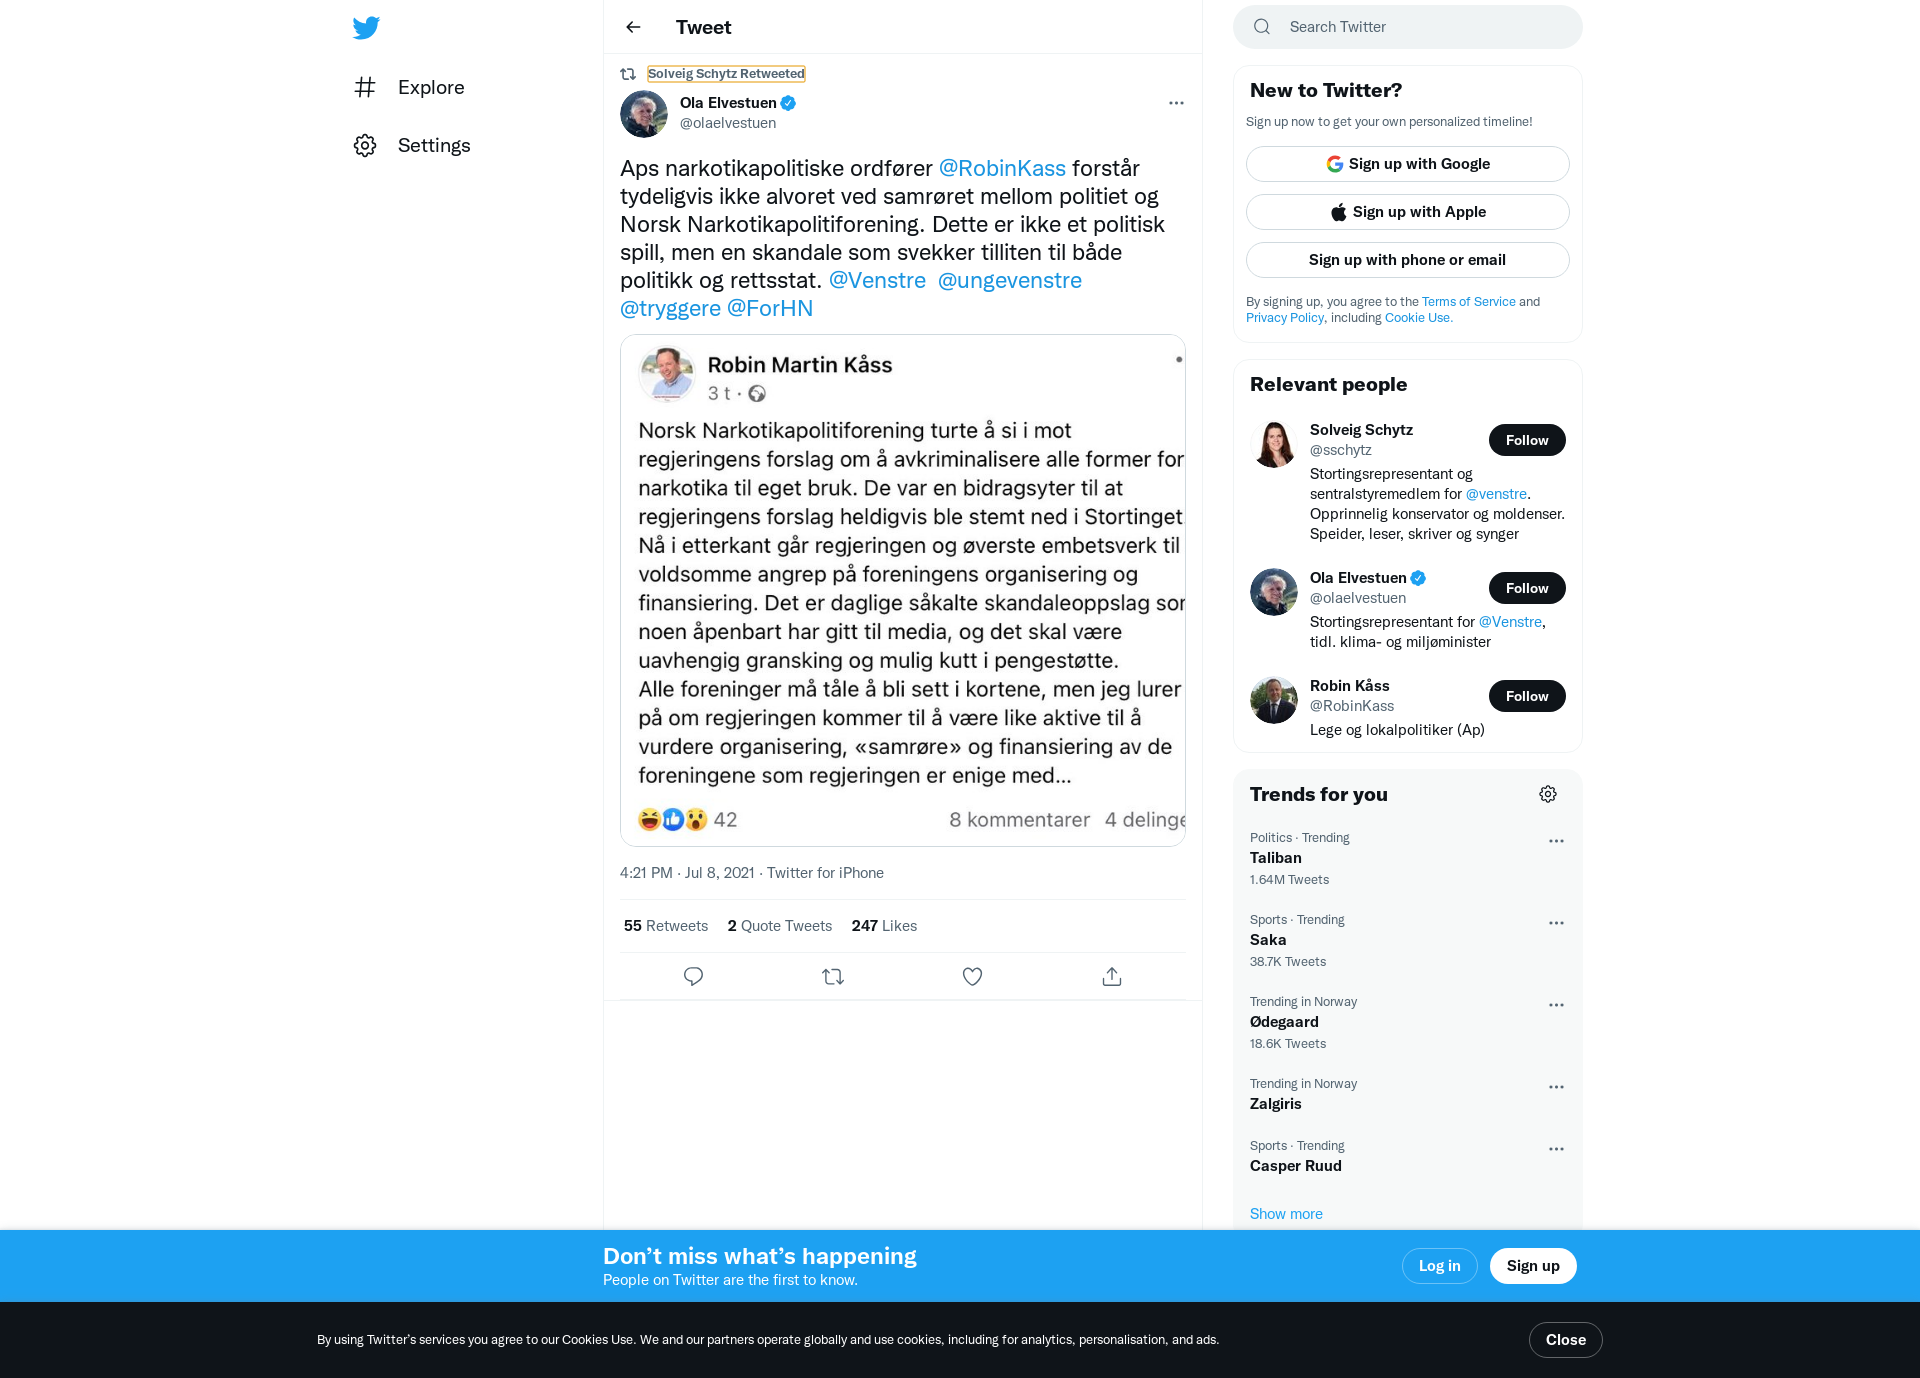The height and width of the screenshot is (1378, 1920).
Task: Reply to Ola Elvestuen's tweet
Action: click(x=693, y=976)
